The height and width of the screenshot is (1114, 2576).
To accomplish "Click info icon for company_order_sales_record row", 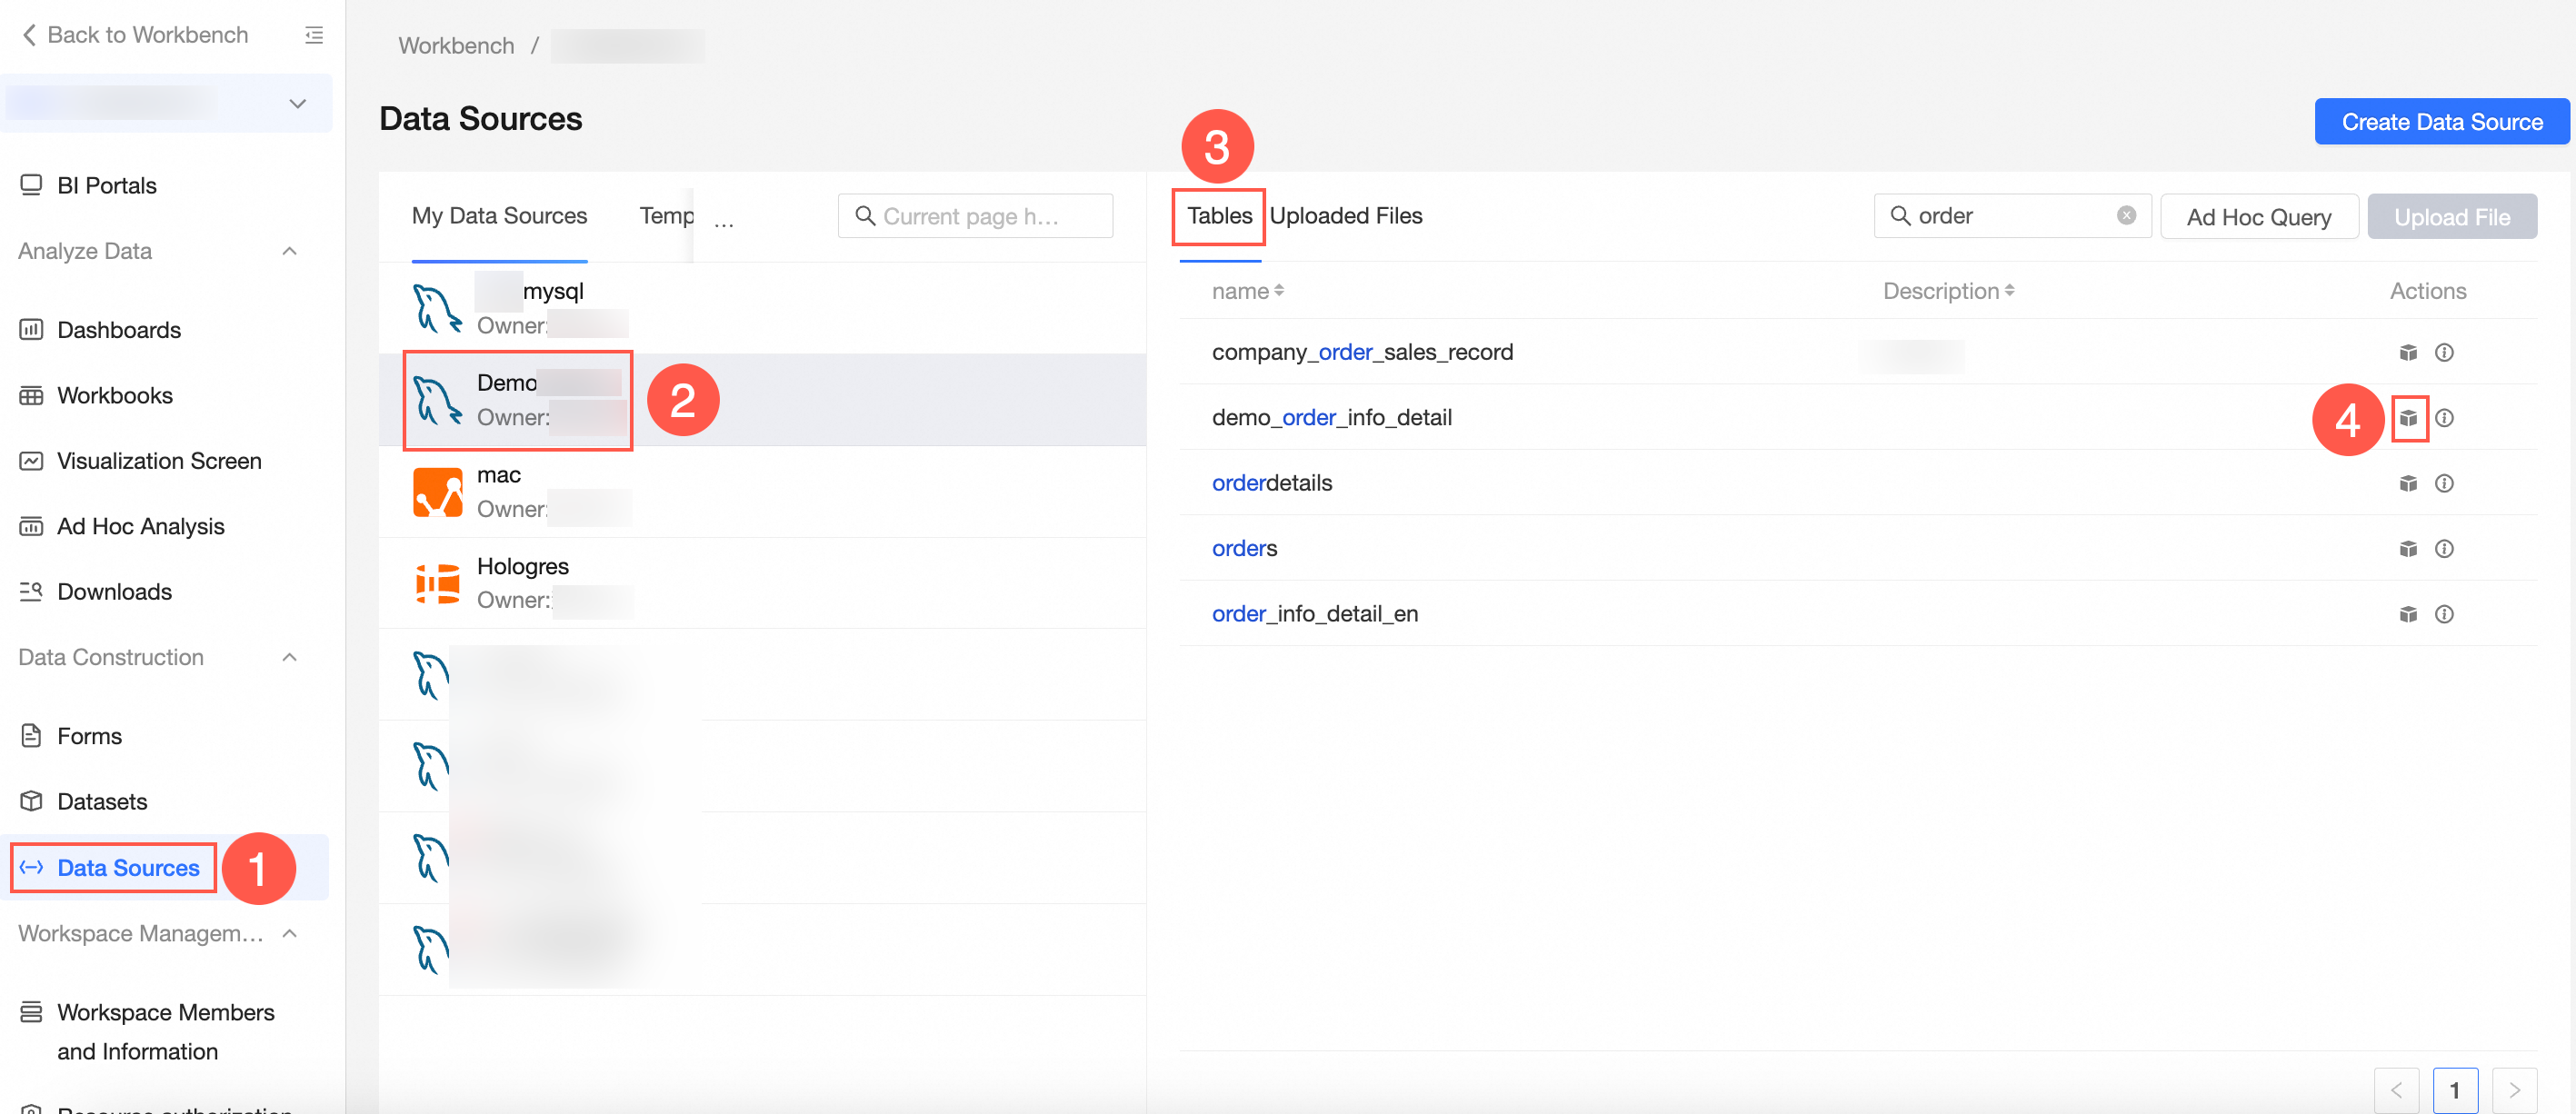I will 2443,352.
